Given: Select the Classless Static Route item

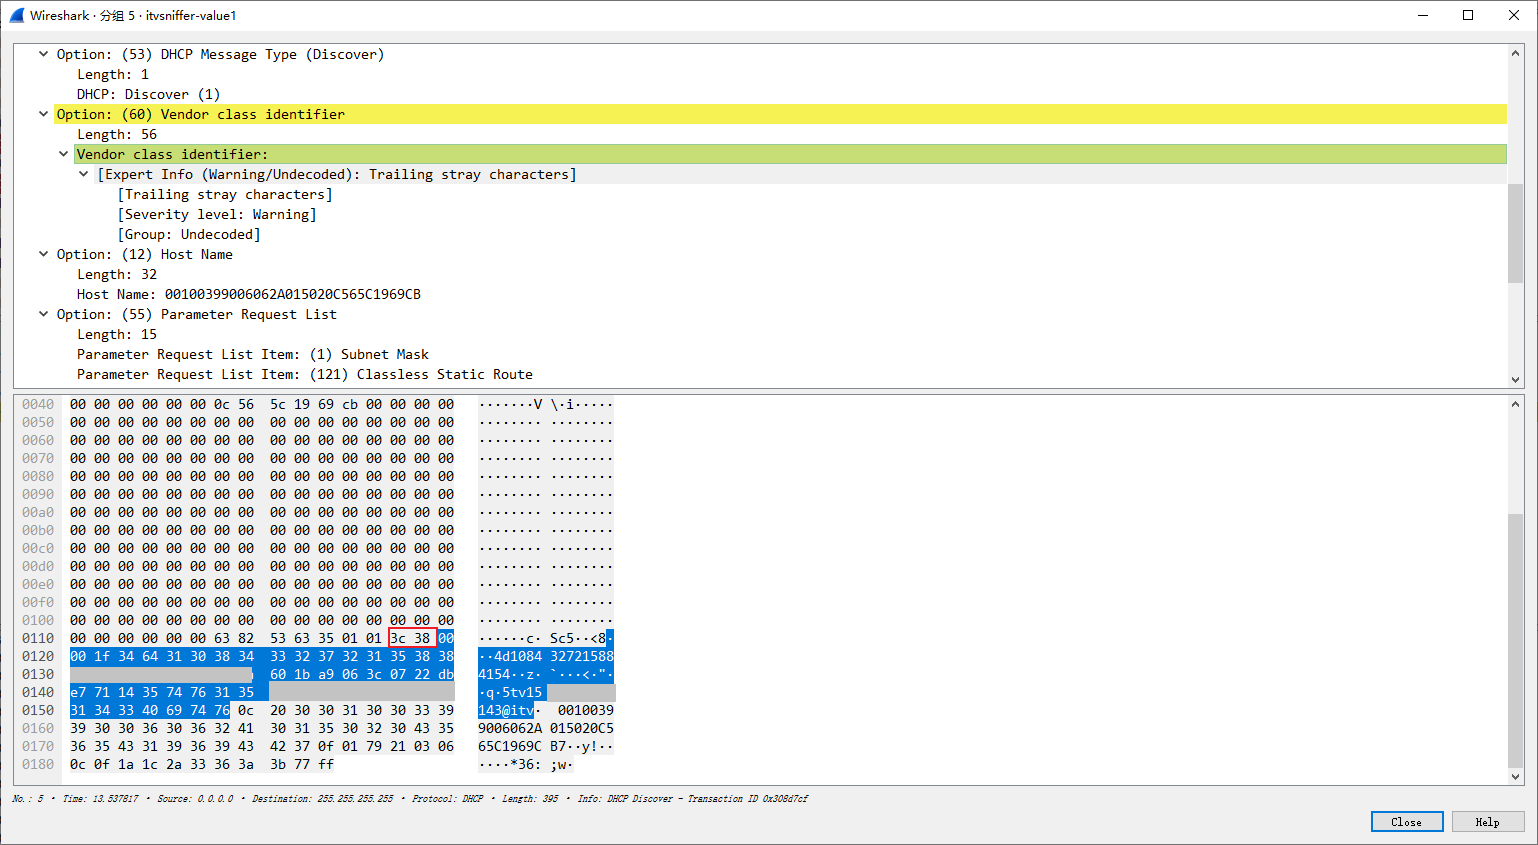Looking at the screenshot, I should tap(304, 374).
